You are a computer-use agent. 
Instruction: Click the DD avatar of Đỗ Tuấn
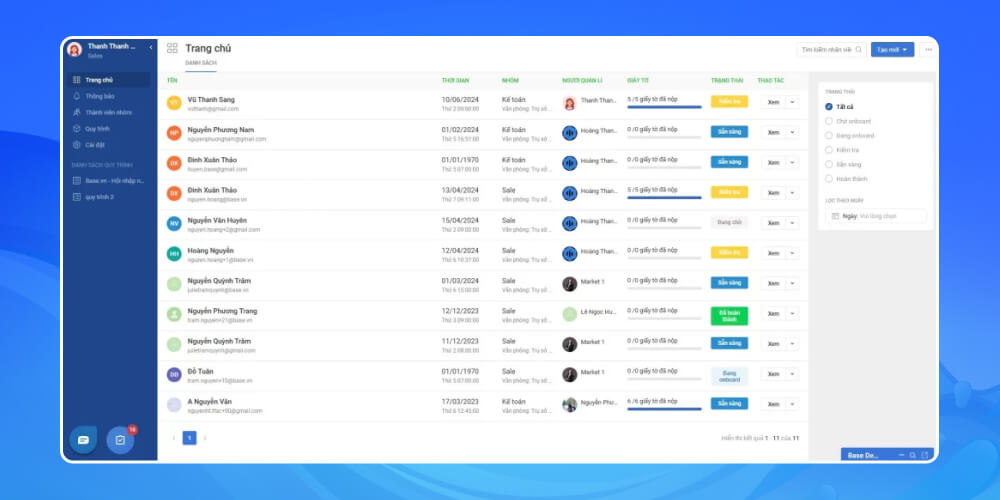tap(174, 374)
